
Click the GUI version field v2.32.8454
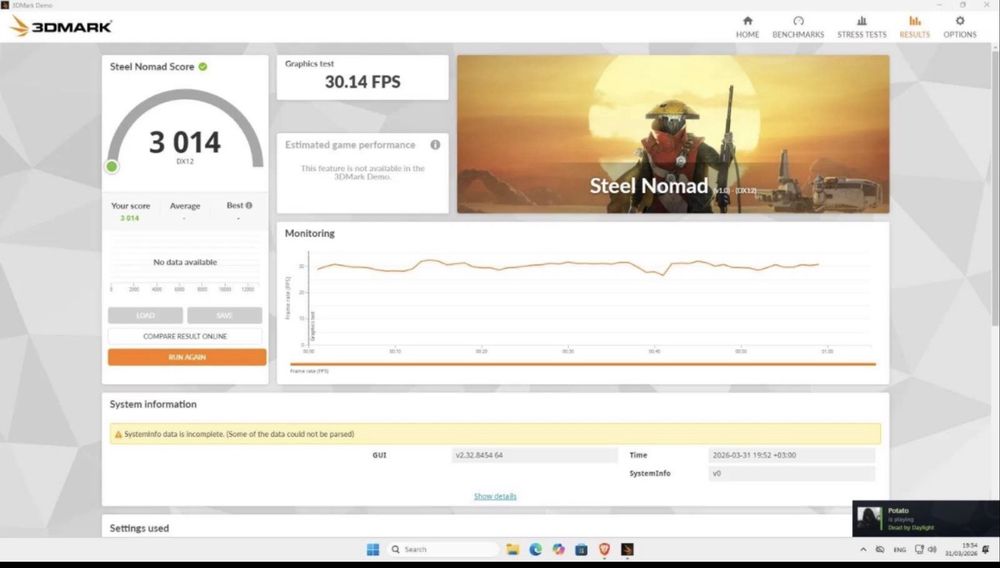(534, 455)
